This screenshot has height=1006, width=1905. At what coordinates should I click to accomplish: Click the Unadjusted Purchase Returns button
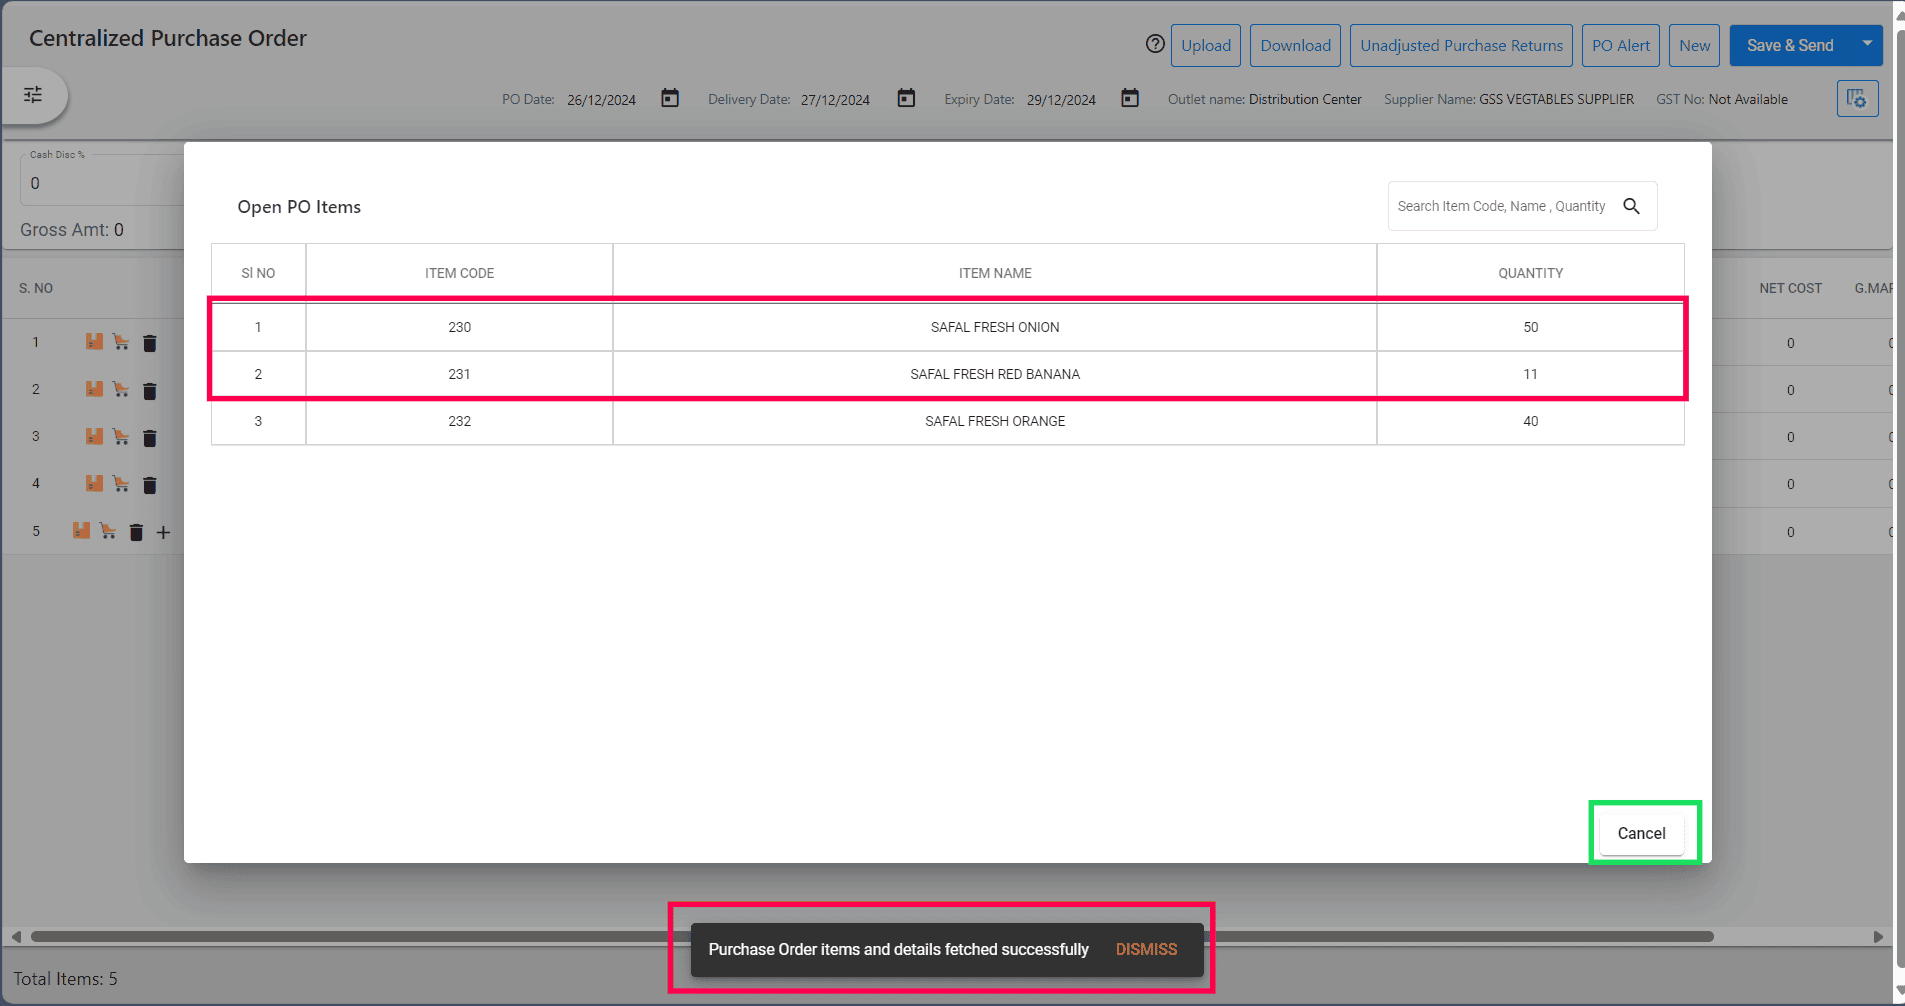pyautogui.click(x=1460, y=46)
